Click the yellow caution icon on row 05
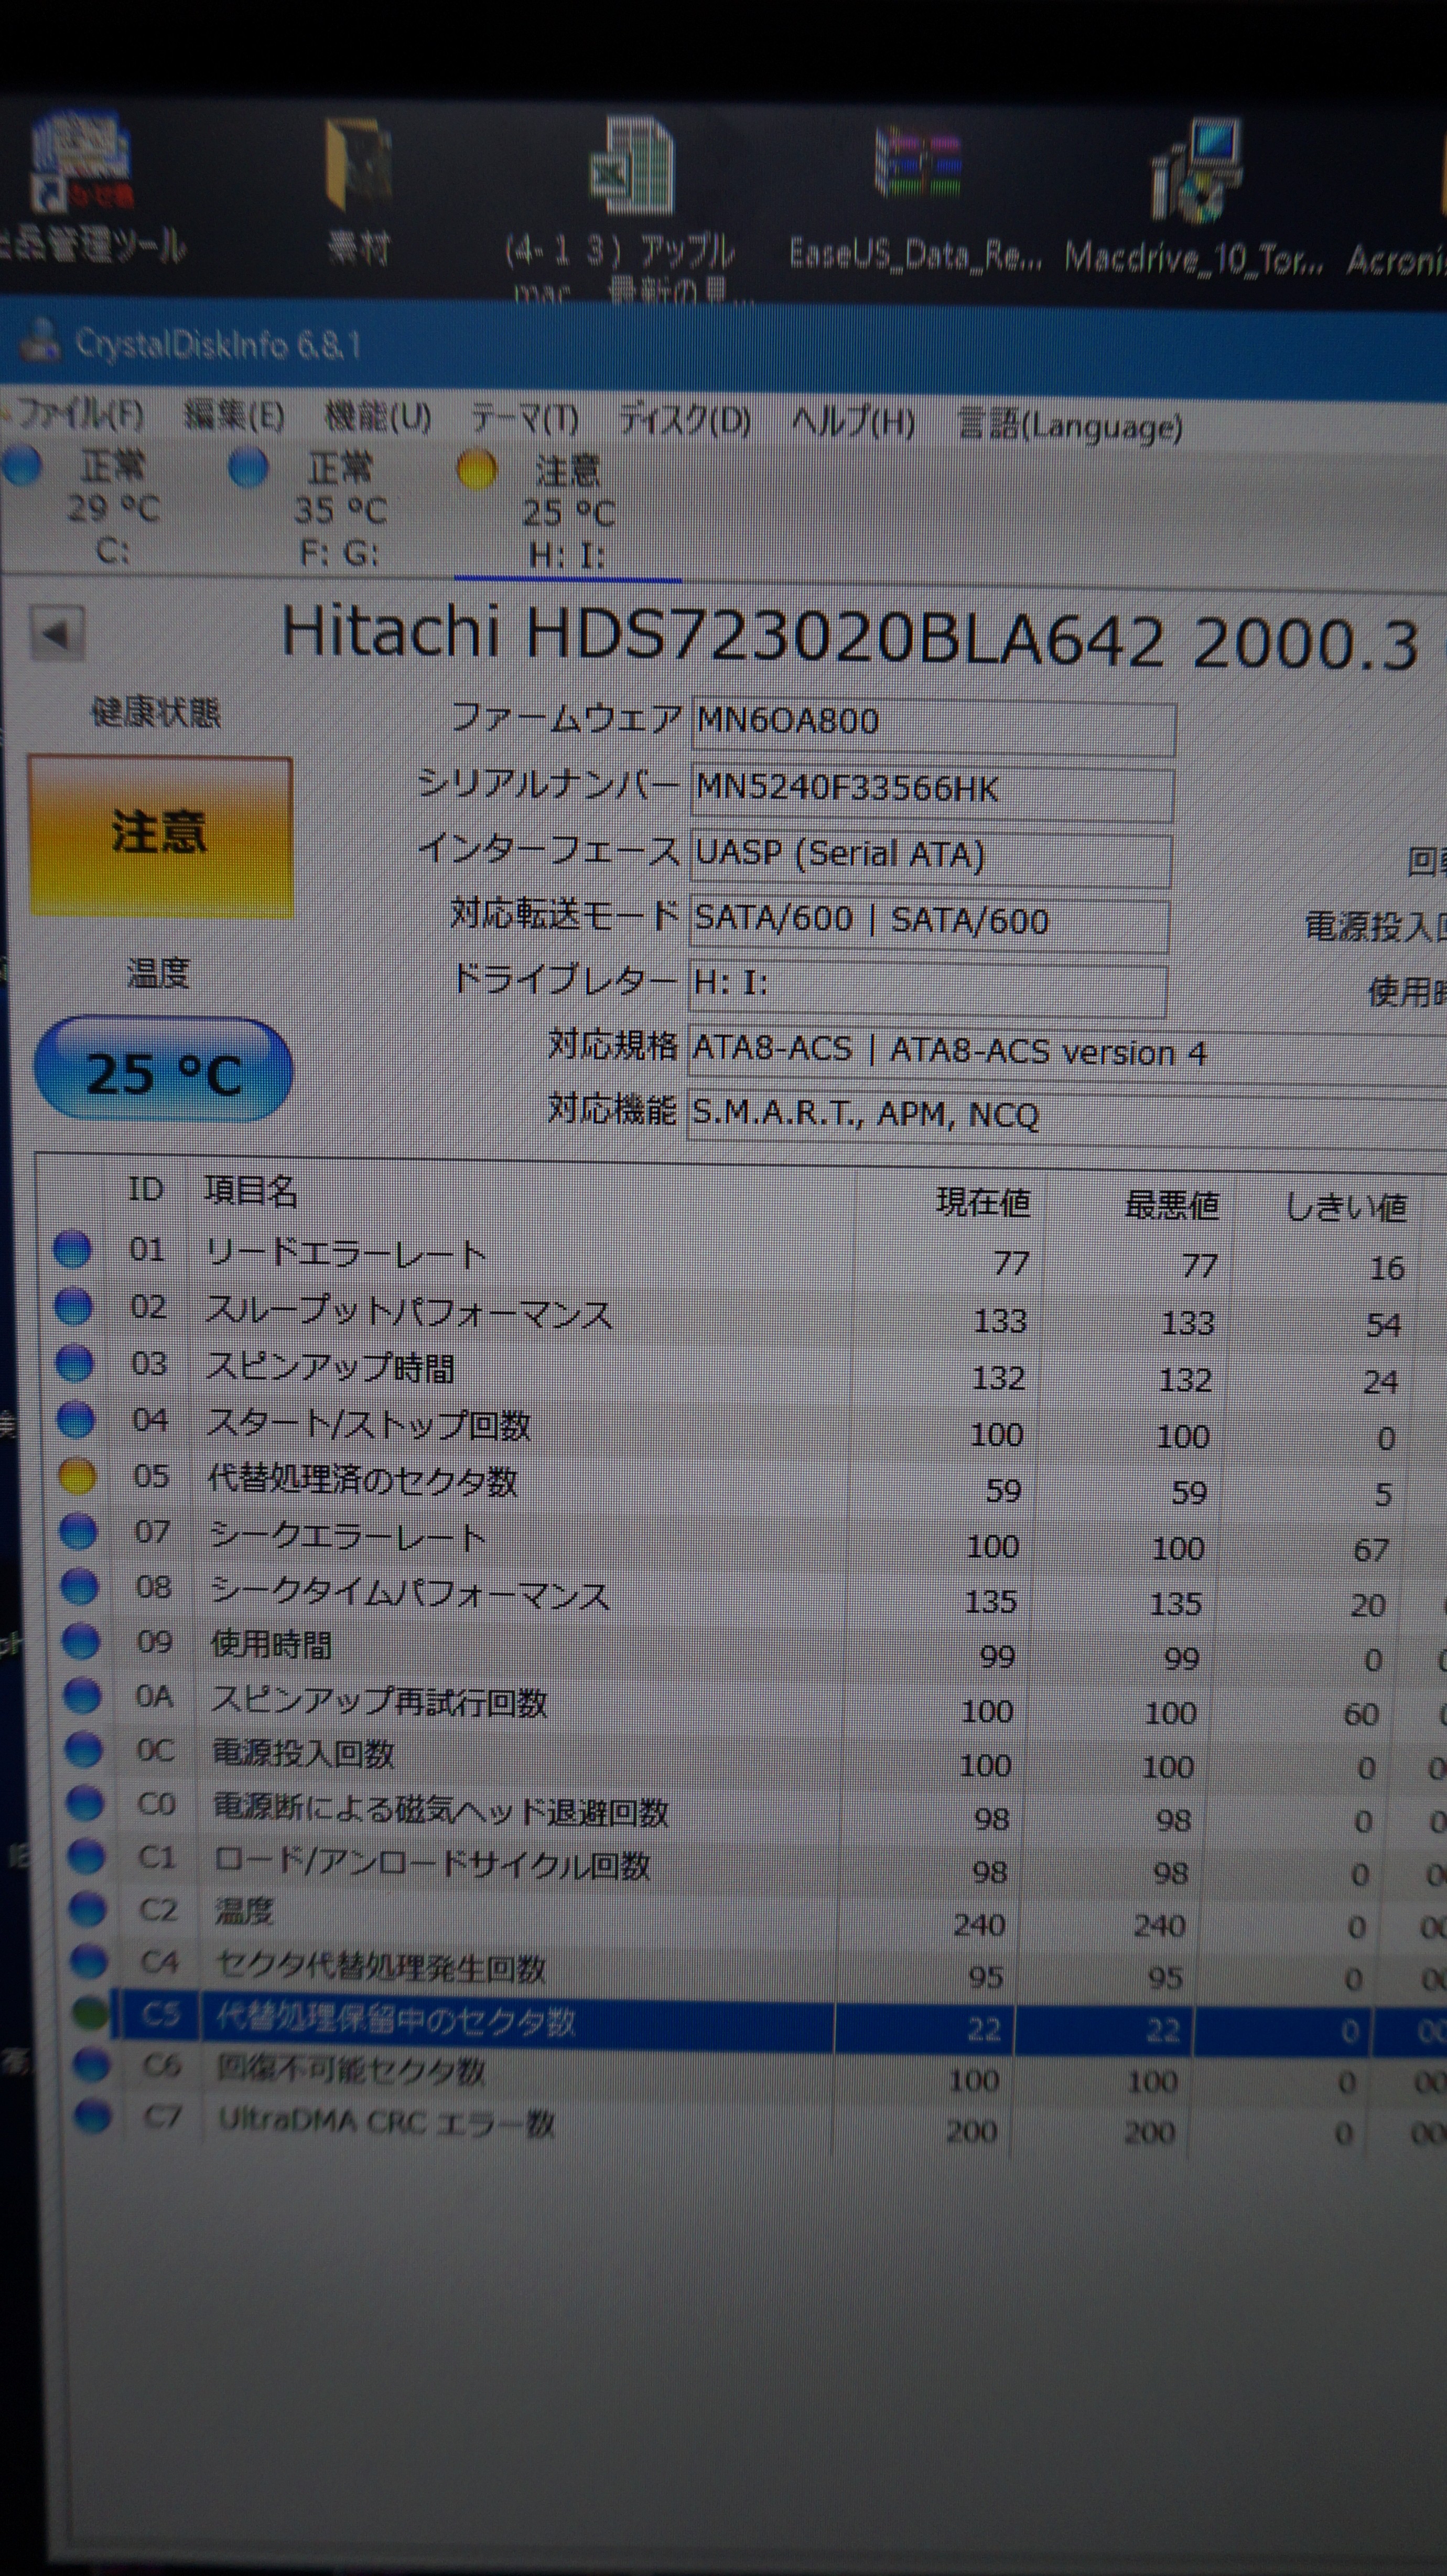Viewport: 1447px width, 2576px height. (x=77, y=1476)
